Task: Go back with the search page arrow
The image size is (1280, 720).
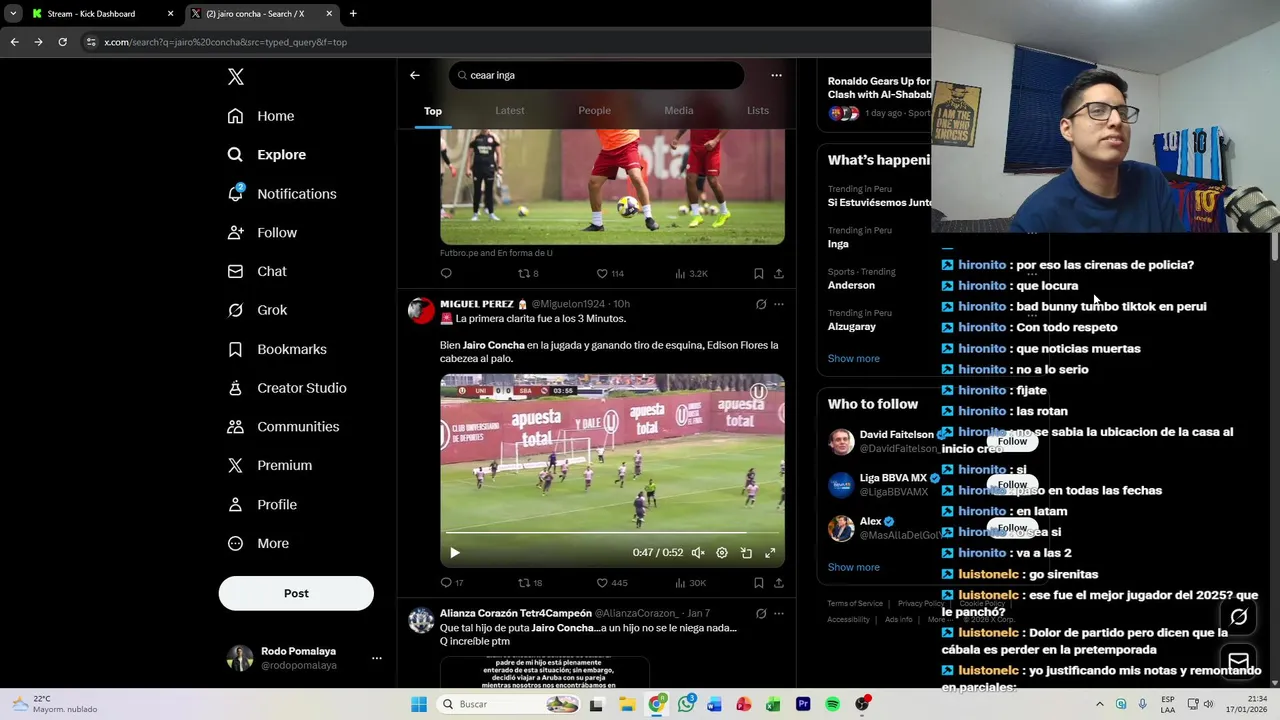Action: click(x=415, y=75)
